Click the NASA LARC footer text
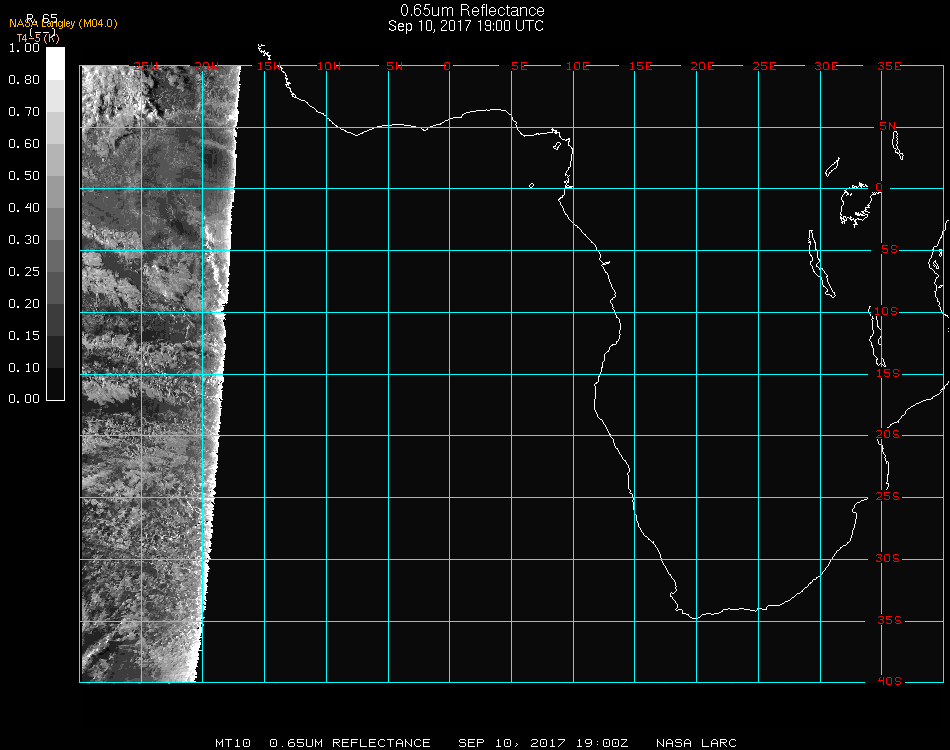This screenshot has height=750, width=950. click(696, 743)
